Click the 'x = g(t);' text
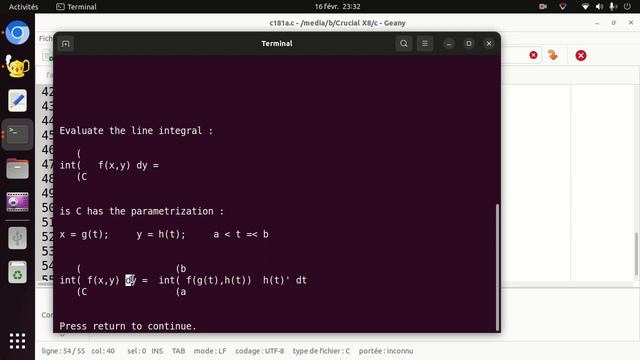Image resolution: width=640 pixels, height=360 pixels. pyautogui.click(x=84, y=234)
